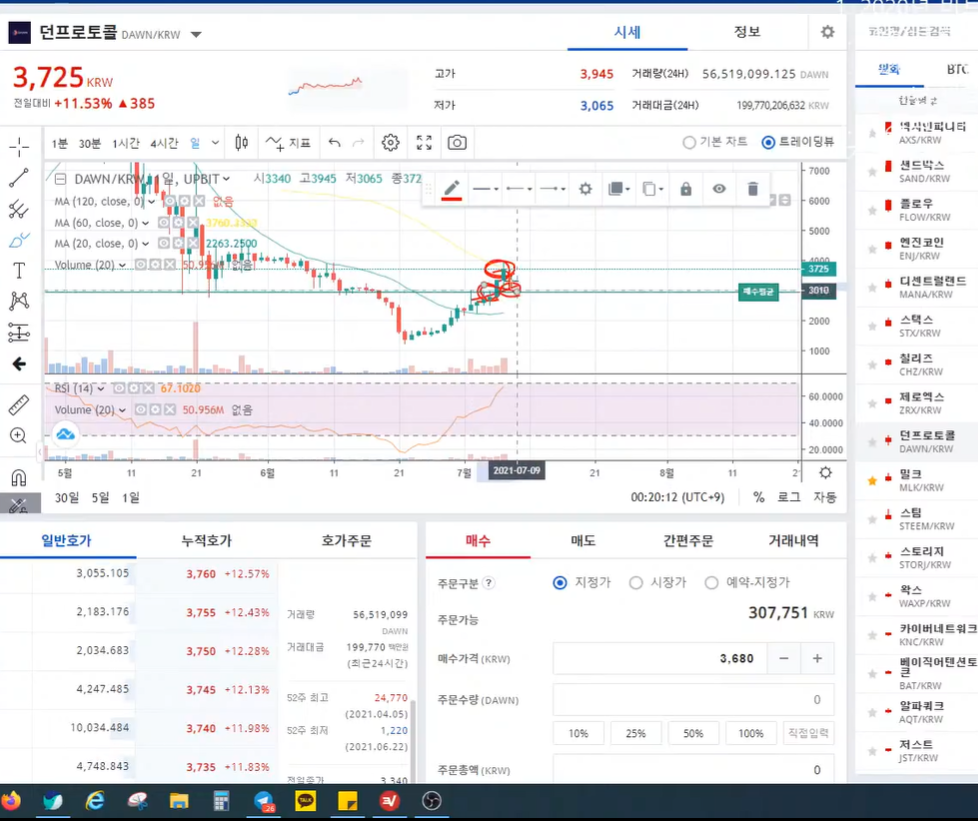Expand MA (20, close, 0) indicator options
978x821 pixels.
pos(145,244)
